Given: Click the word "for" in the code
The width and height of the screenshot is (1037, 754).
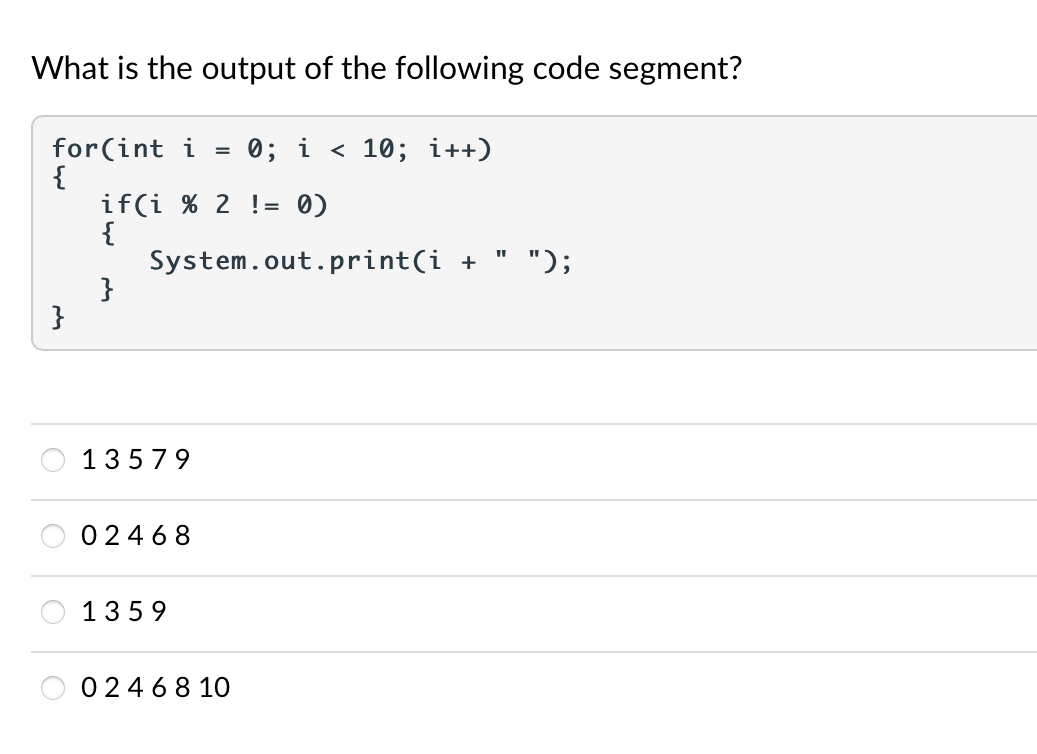Looking at the screenshot, I should [x=71, y=149].
